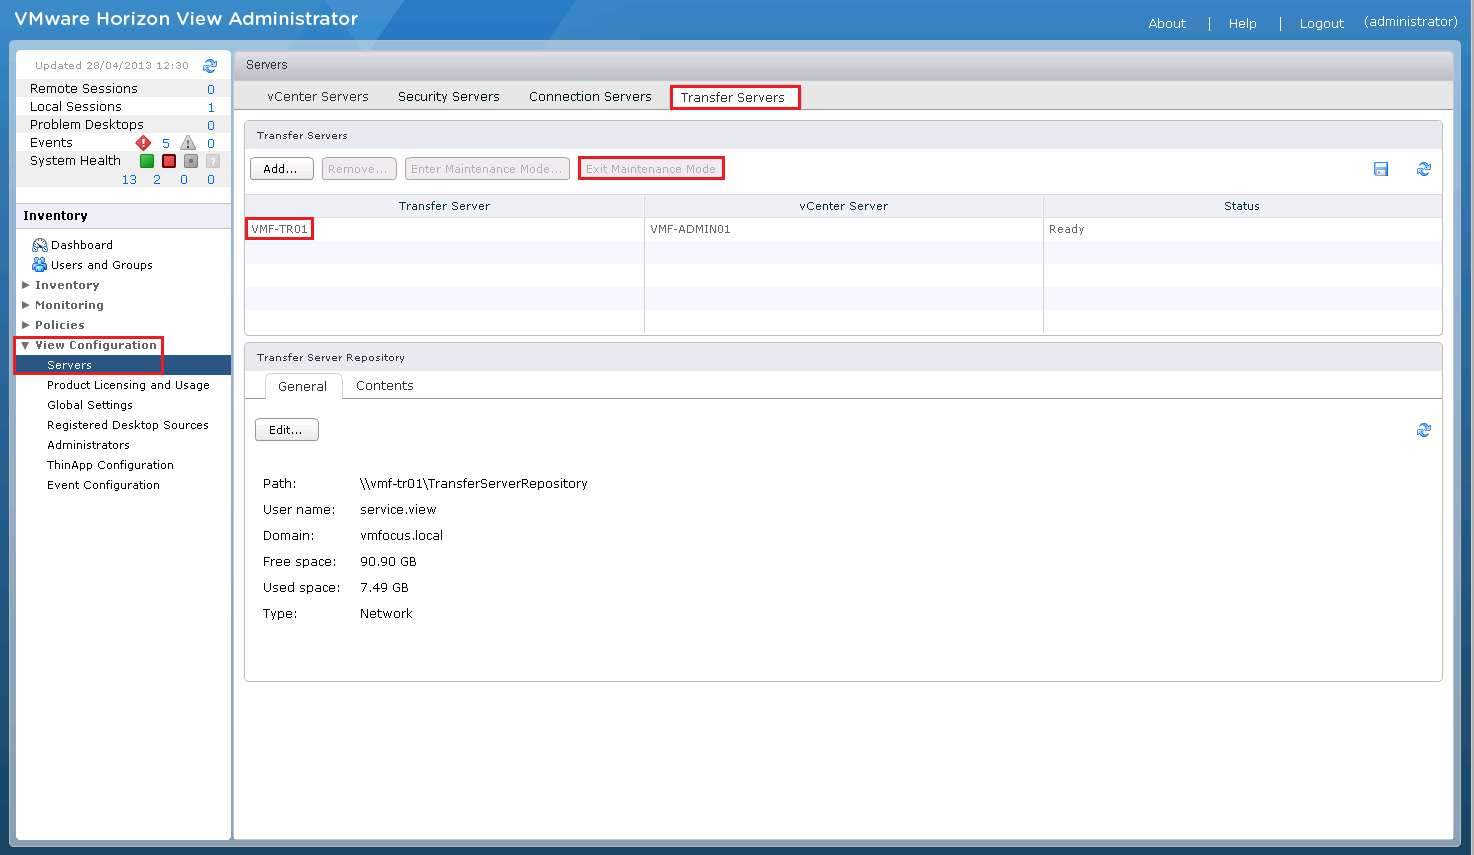Refresh the status panel next to Updated timestamp
The width and height of the screenshot is (1474, 855).
pos(210,66)
